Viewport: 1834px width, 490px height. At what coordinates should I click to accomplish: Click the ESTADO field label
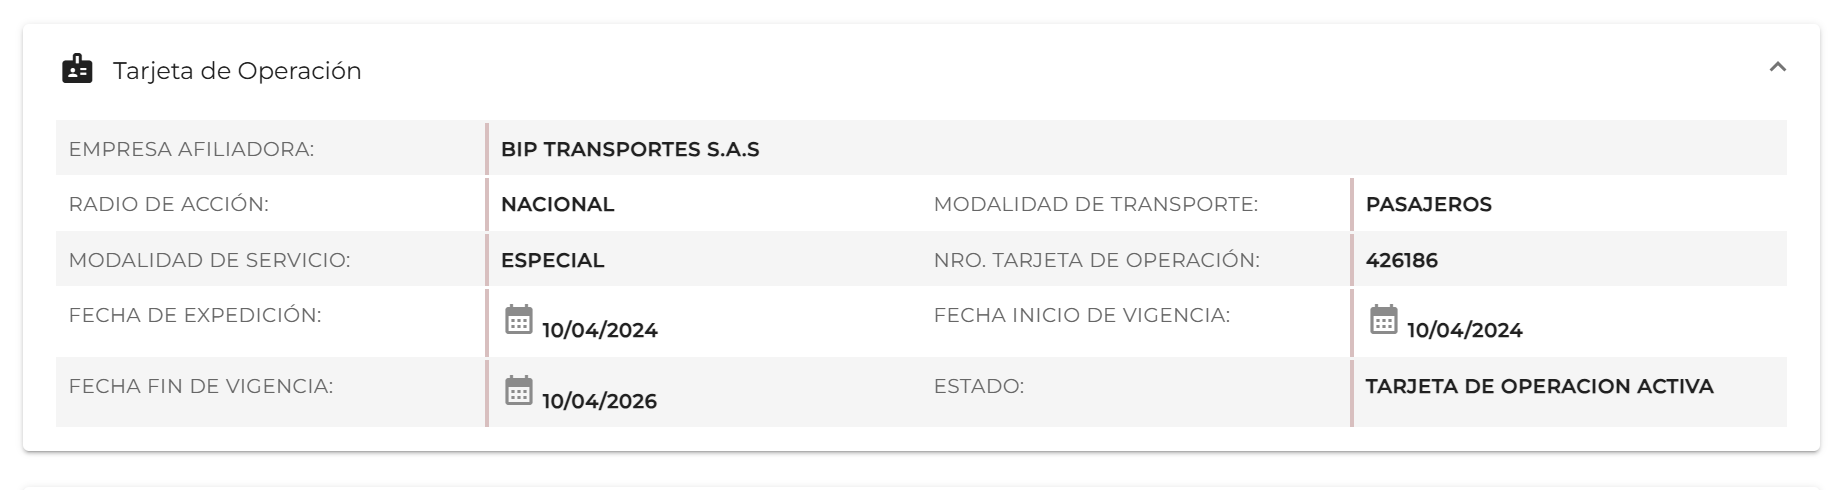(978, 386)
